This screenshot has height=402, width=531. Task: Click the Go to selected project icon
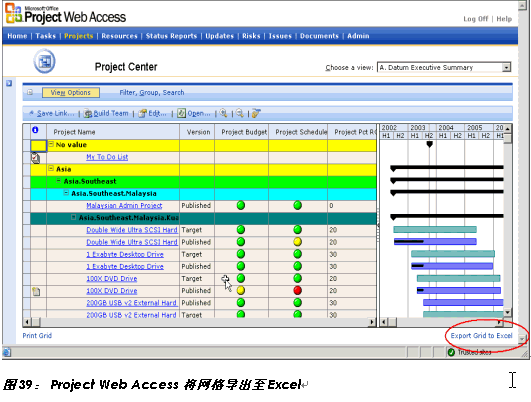[256, 113]
